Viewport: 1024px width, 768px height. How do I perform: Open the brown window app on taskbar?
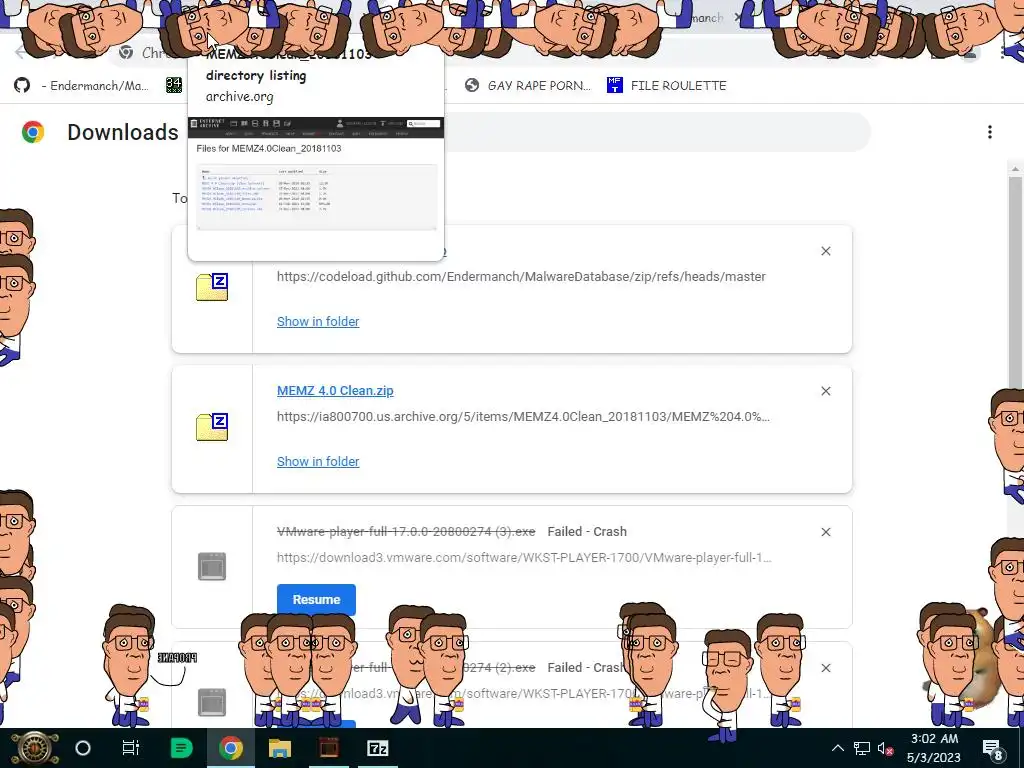[x=328, y=748]
